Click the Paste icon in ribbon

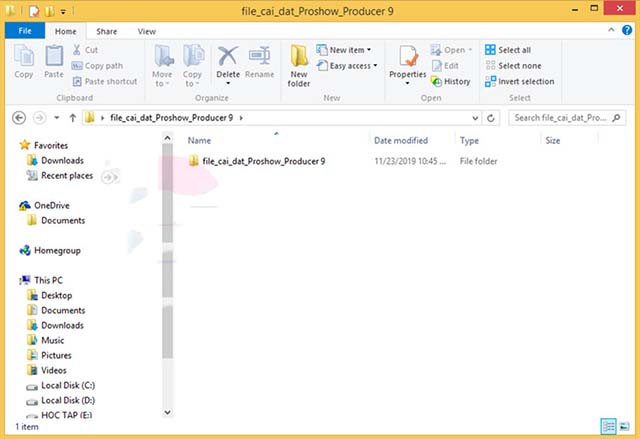pyautogui.click(x=54, y=61)
